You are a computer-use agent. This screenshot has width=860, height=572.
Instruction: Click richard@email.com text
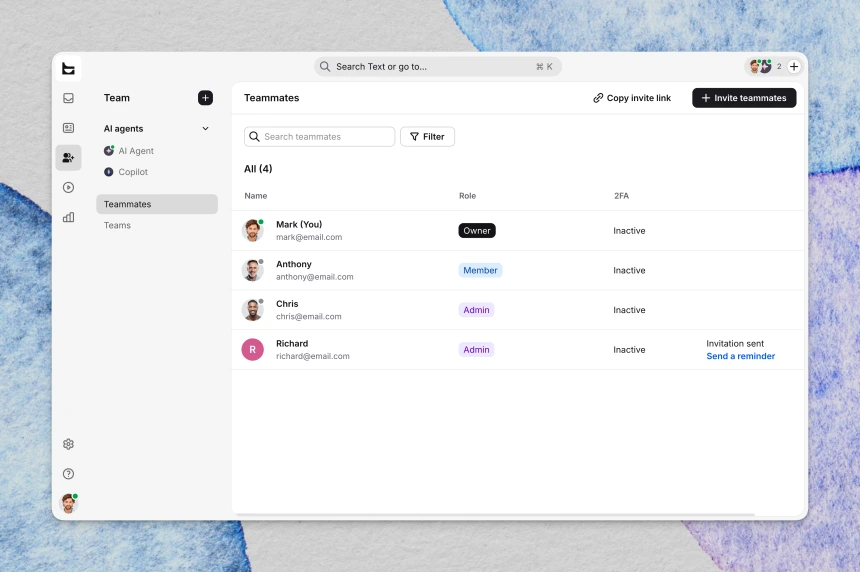click(x=313, y=356)
